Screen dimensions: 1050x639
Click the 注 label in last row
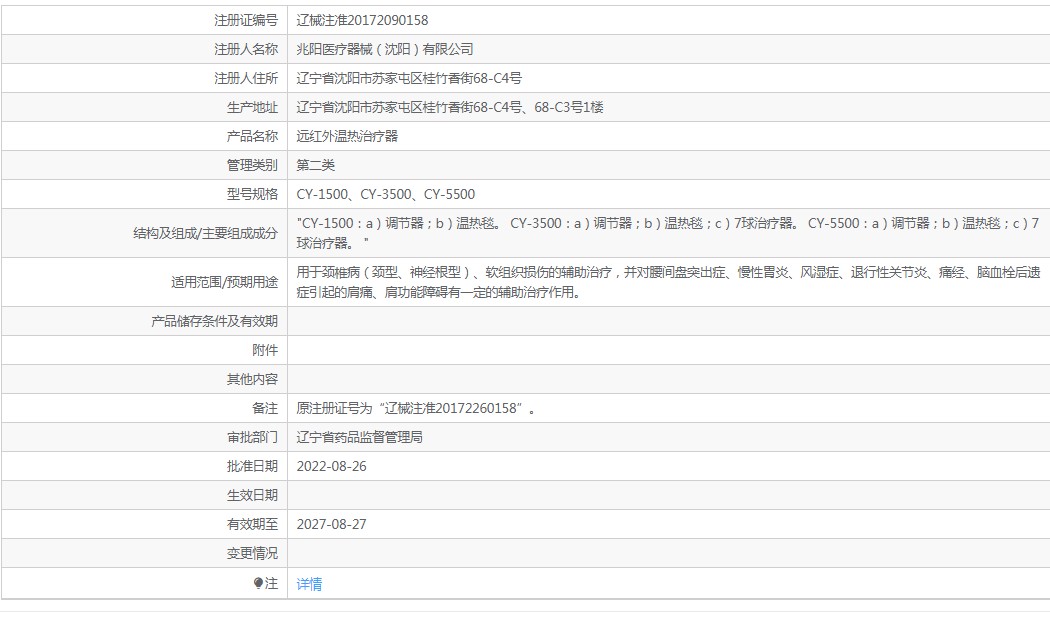pyautogui.click(x=271, y=583)
